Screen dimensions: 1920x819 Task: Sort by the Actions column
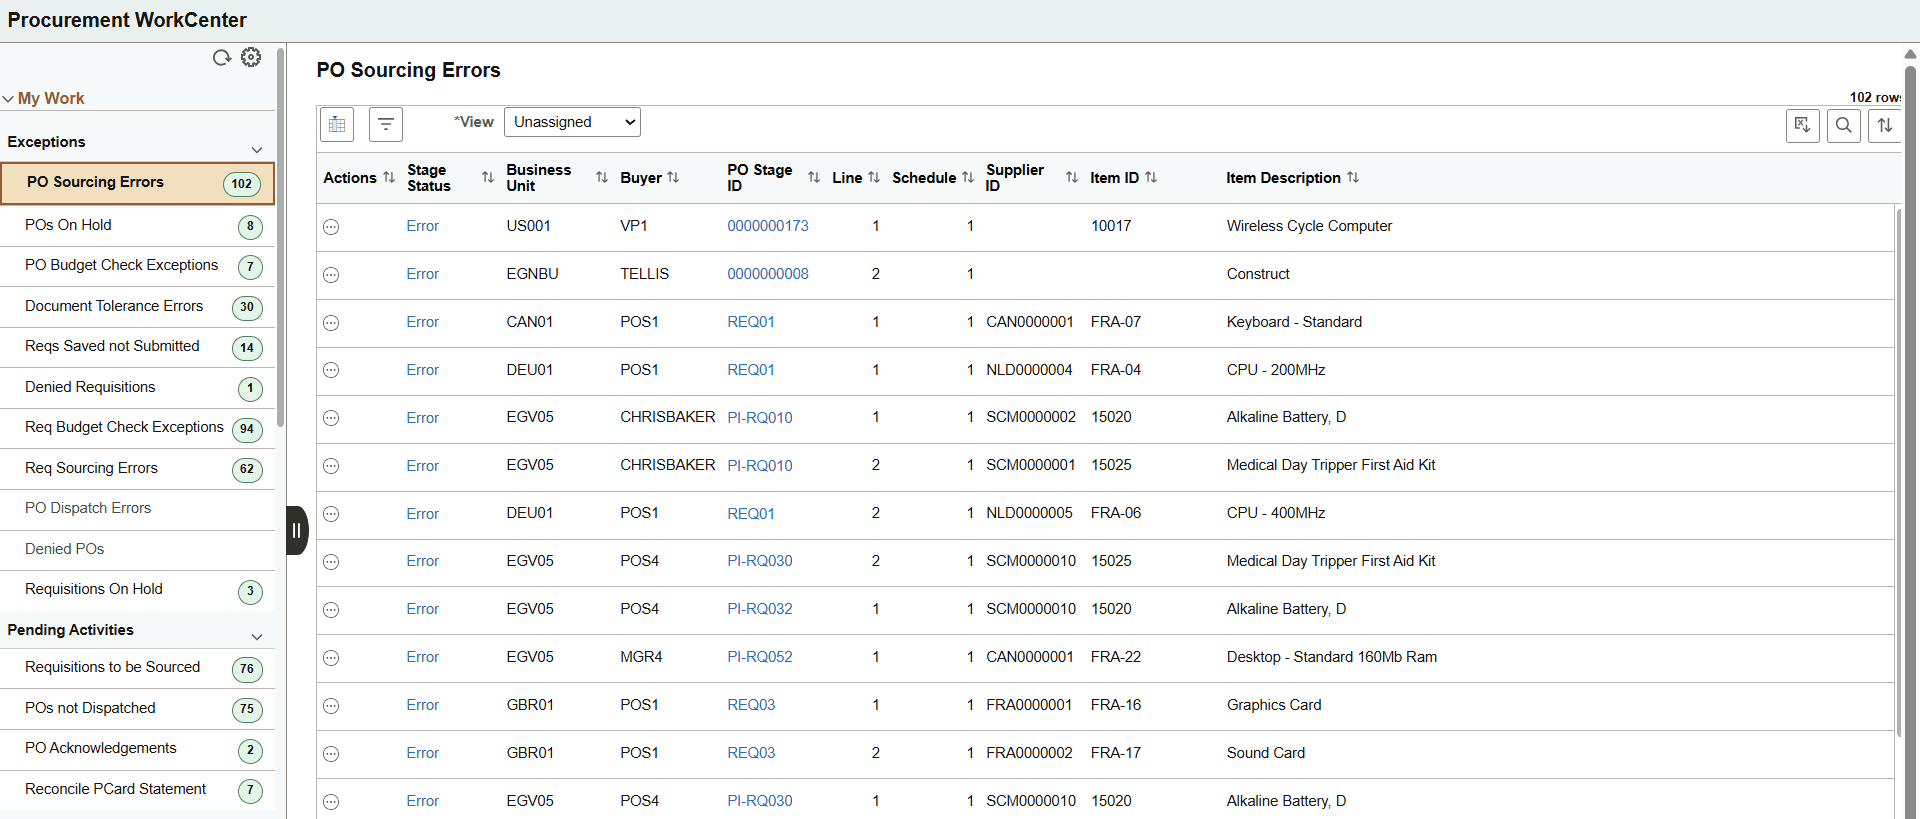pos(389,177)
